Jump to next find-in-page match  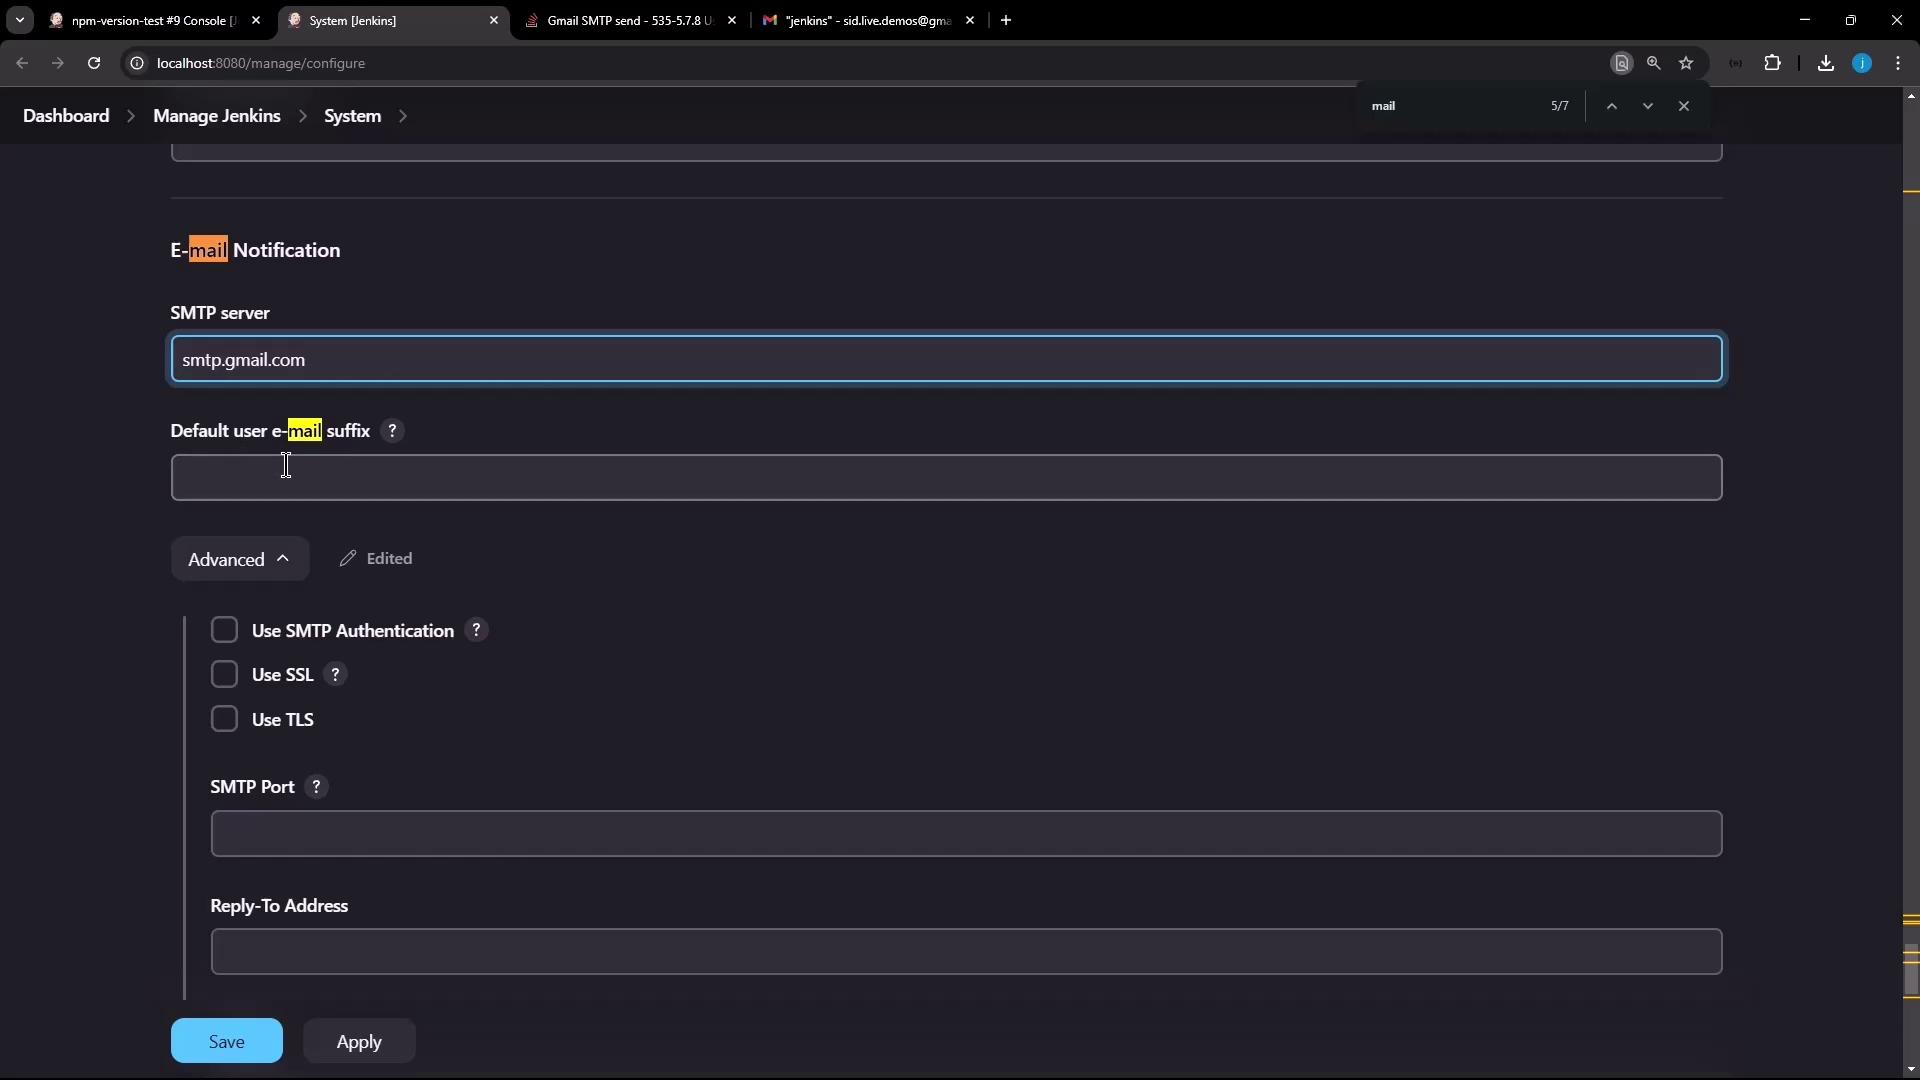pos(1647,106)
